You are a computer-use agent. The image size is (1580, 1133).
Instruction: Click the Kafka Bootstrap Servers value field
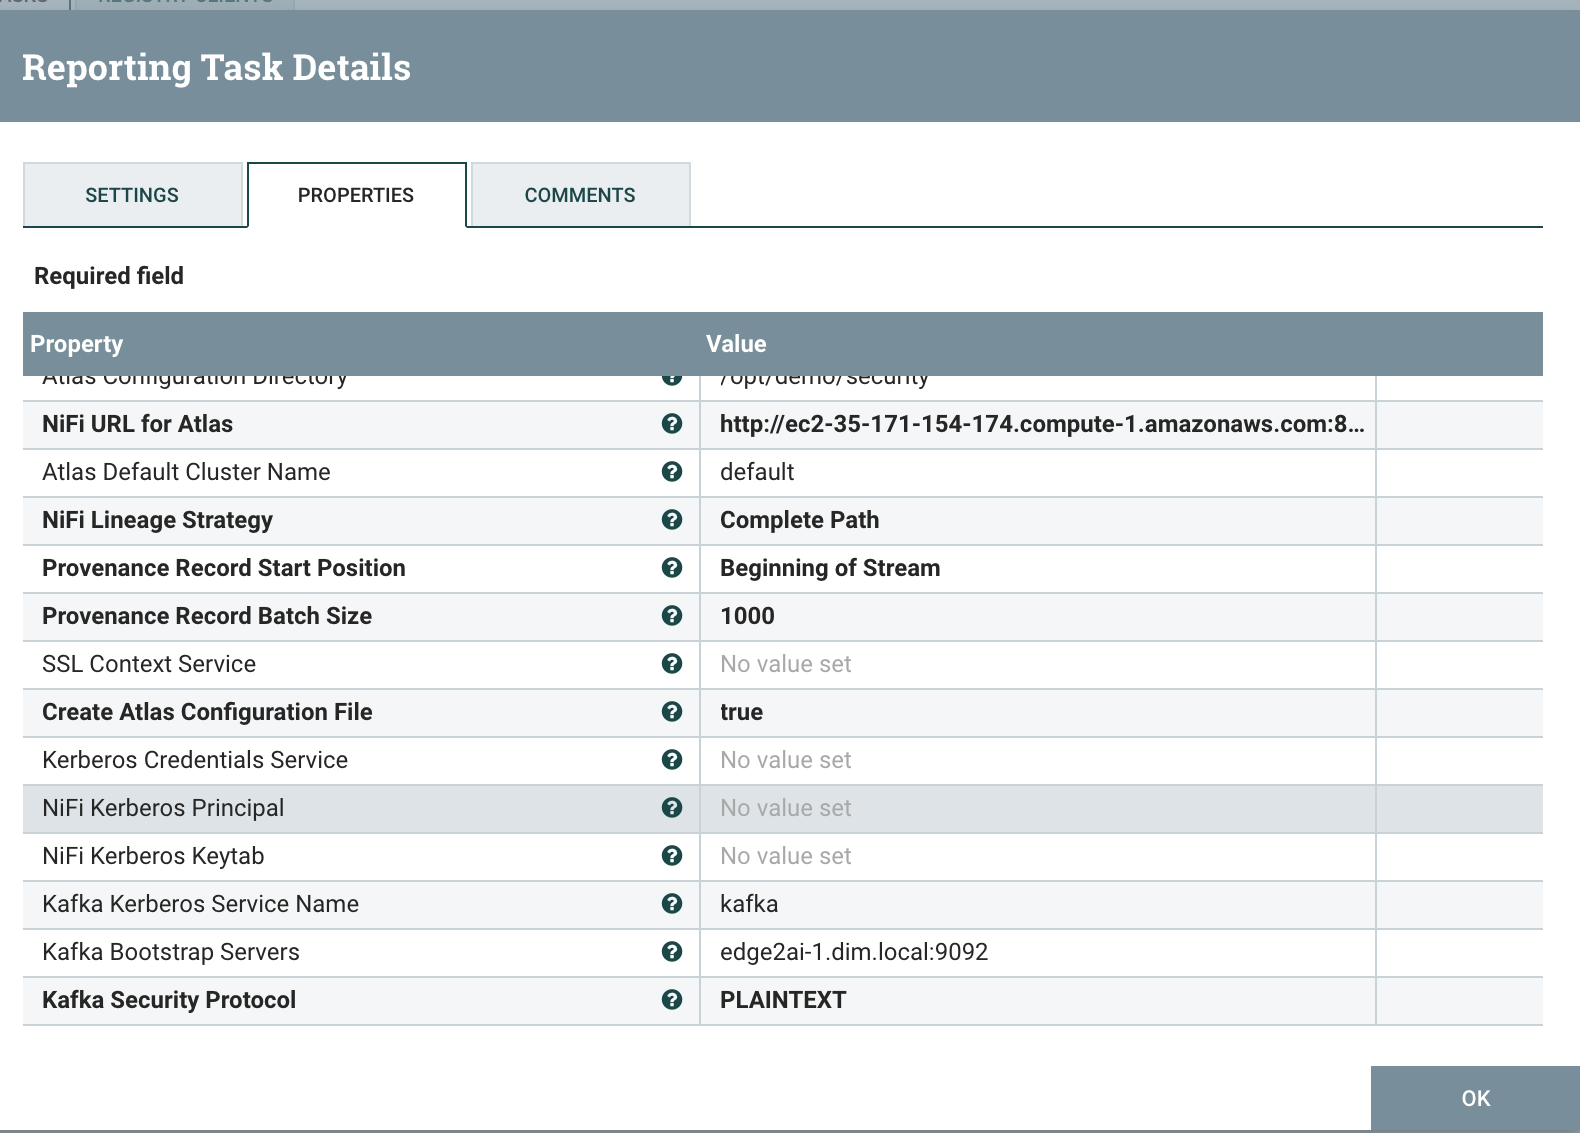[x=1038, y=952]
